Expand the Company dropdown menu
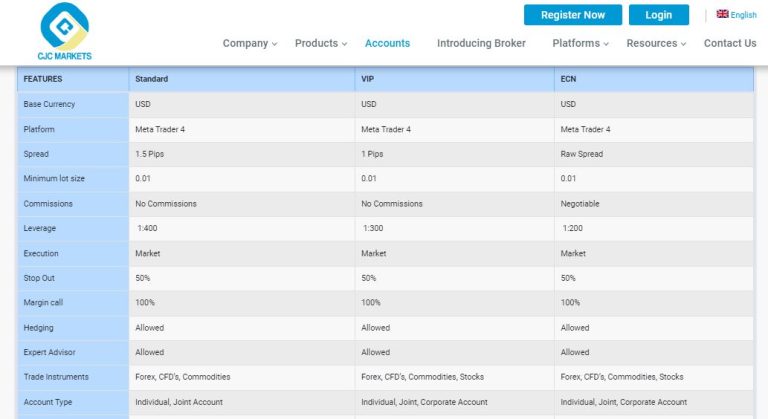The image size is (768, 419). coord(250,43)
